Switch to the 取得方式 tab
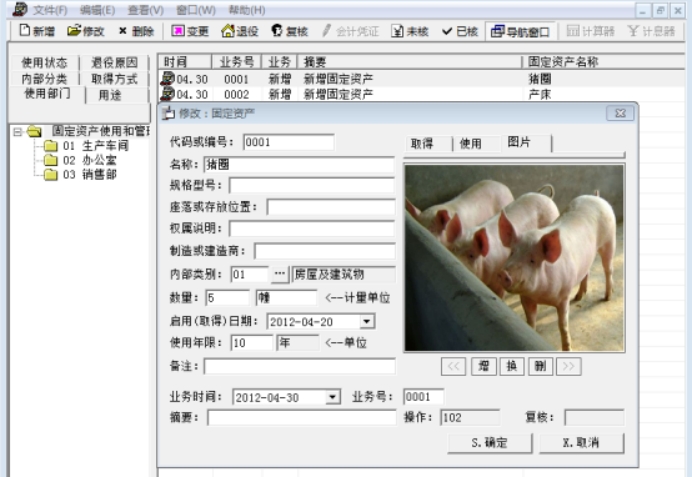The width and height of the screenshot is (692, 477). 114,79
